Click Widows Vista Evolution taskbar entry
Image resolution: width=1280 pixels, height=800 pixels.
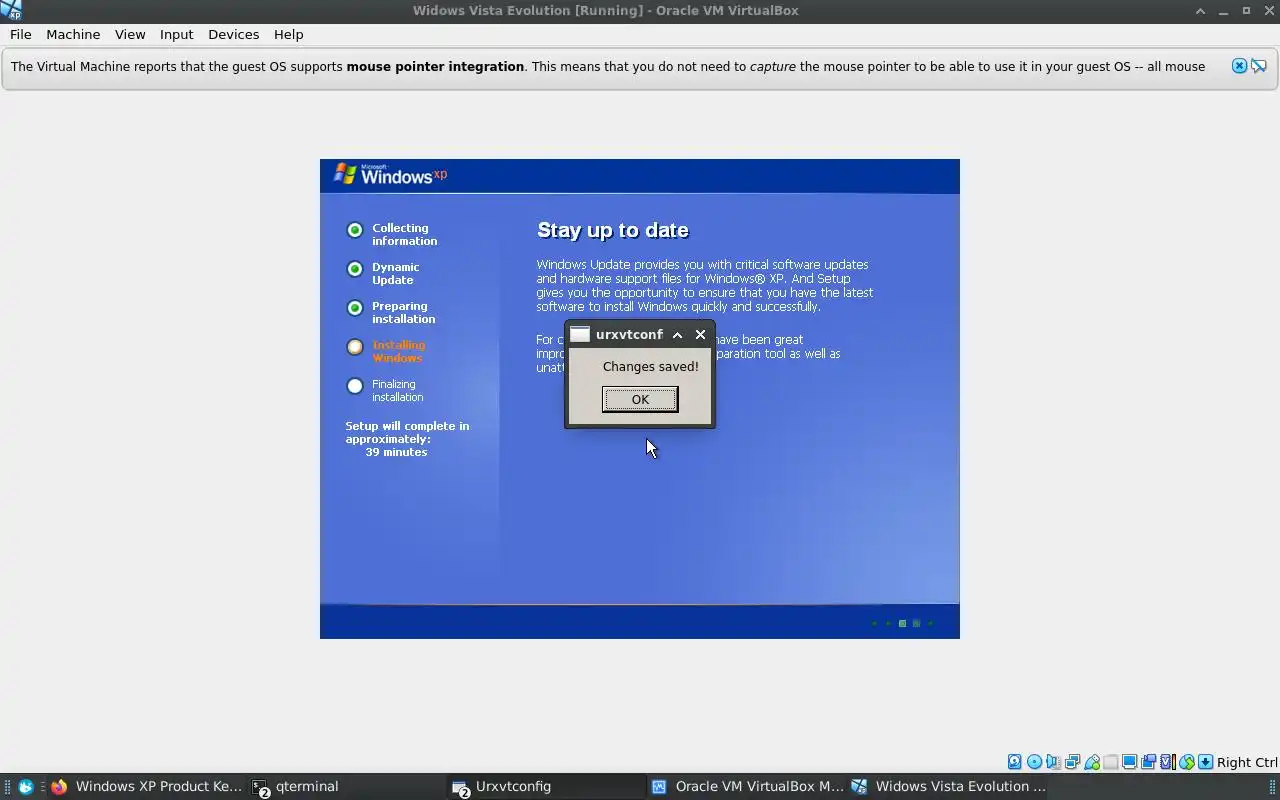pyautogui.click(x=948, y=786)
